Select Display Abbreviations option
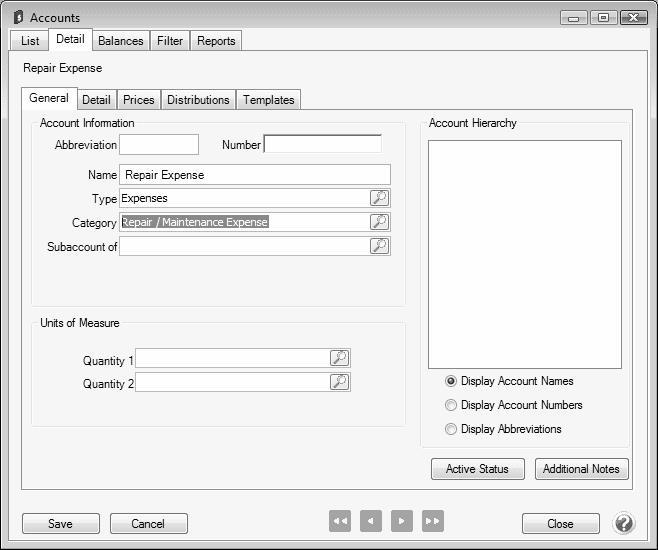658x550 pixels. pyautogui.click(x=451, y=429)
